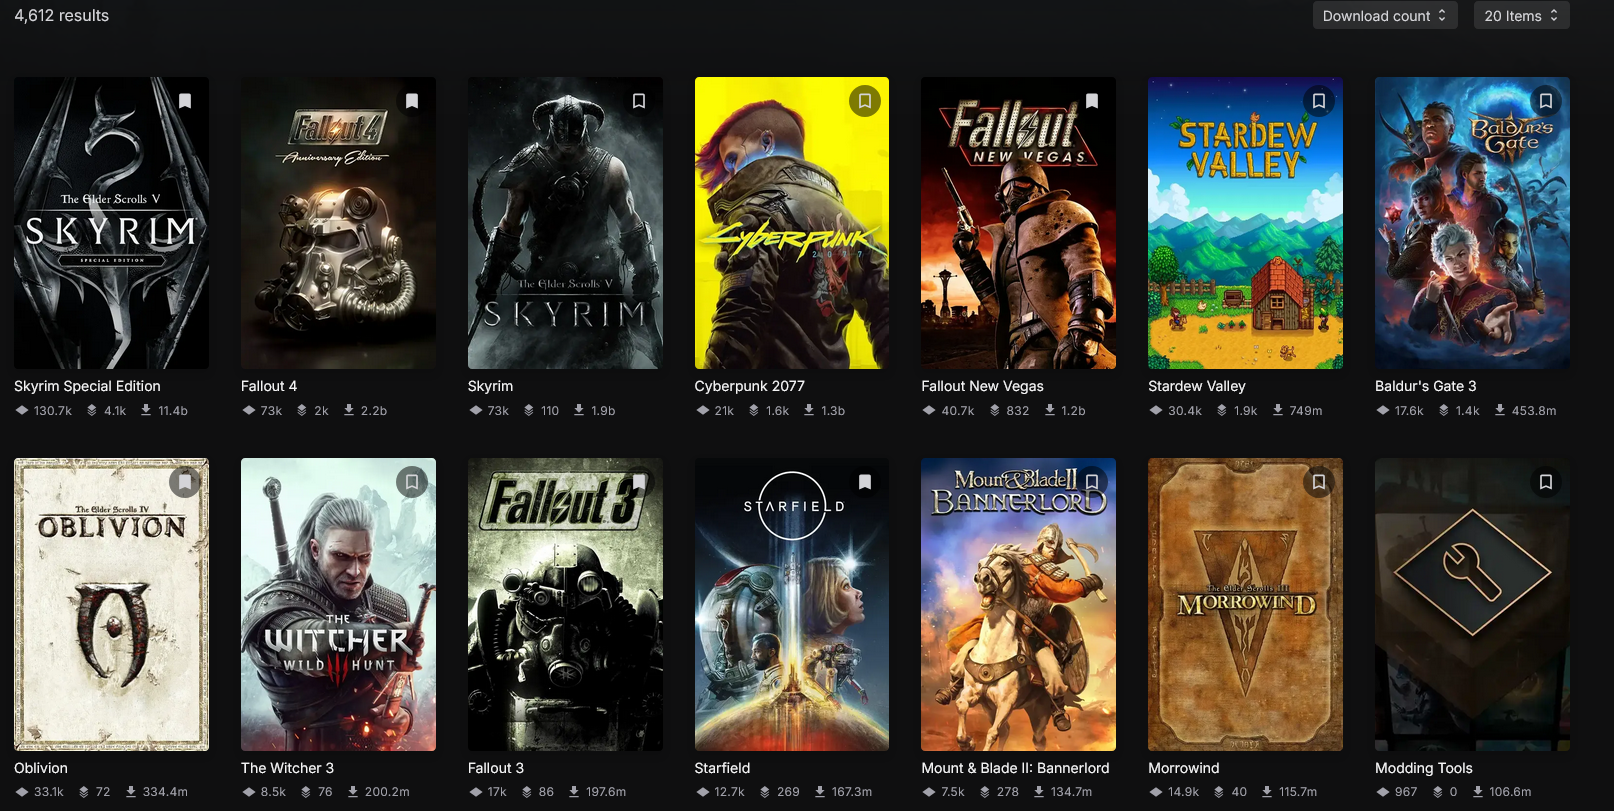Open the Fallout 4 title link
The image size is (1614, 811).
(269, 386)
